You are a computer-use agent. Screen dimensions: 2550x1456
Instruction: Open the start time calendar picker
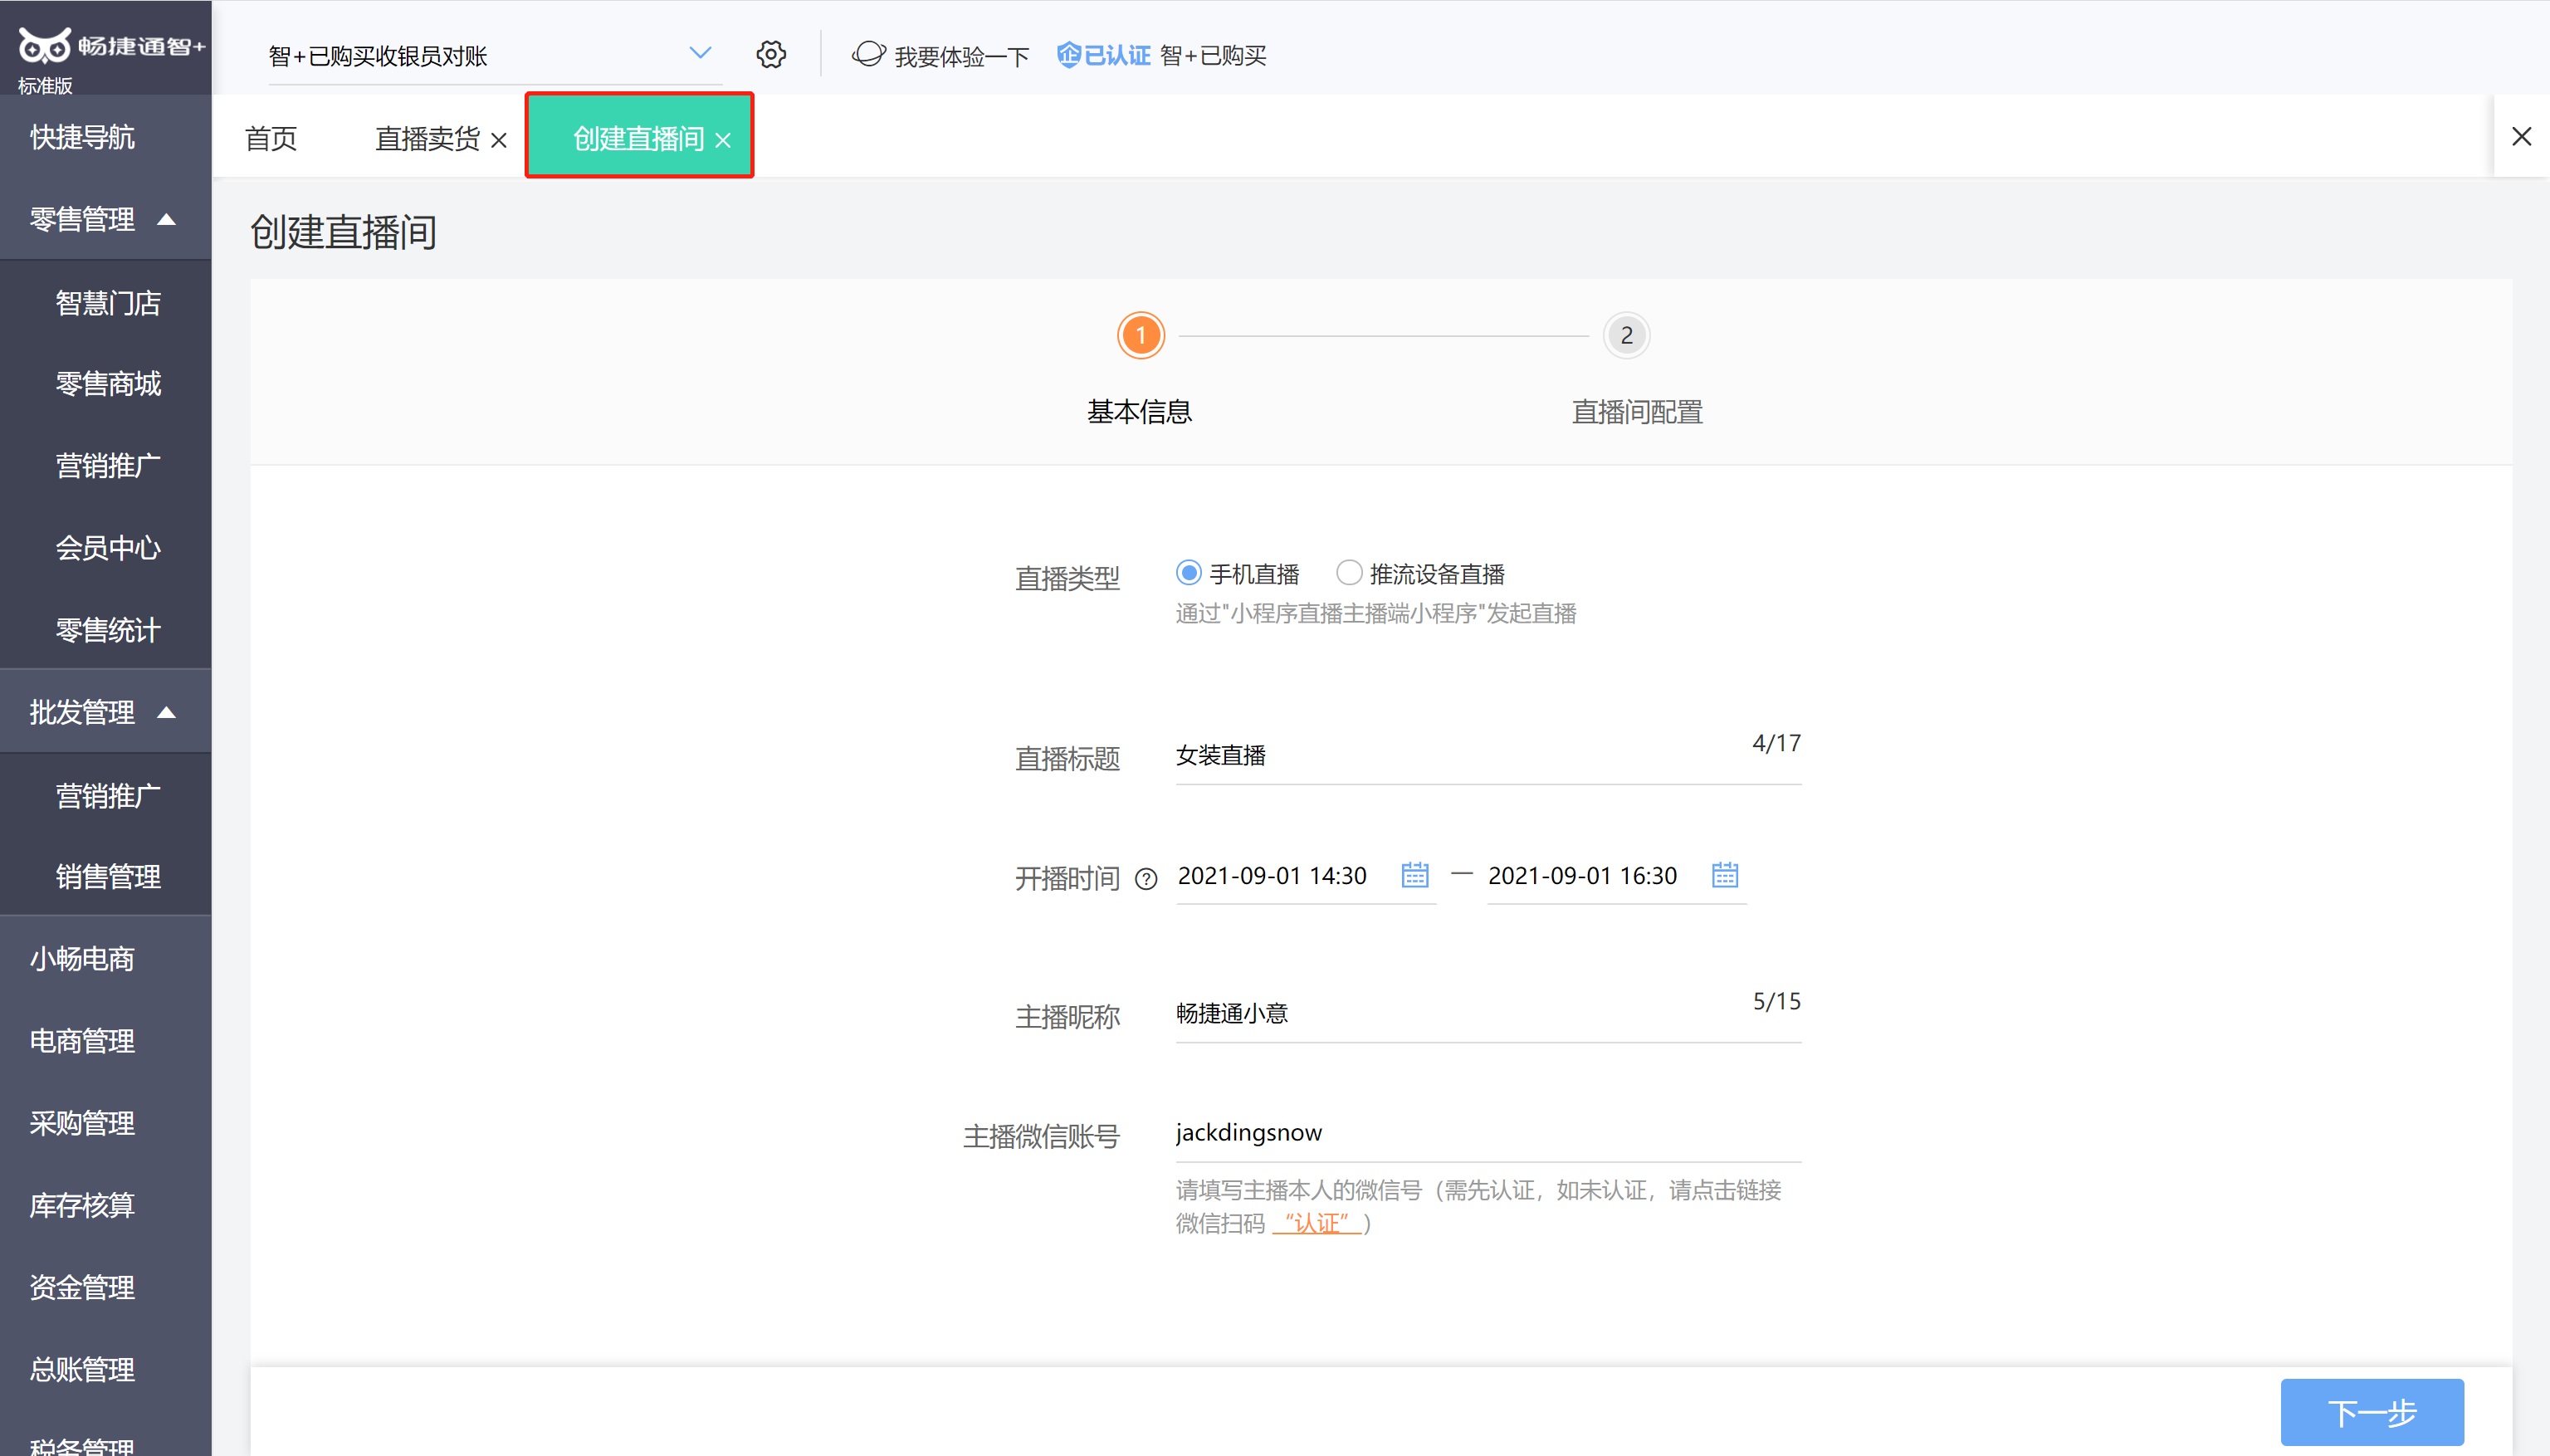point(1414,875)
